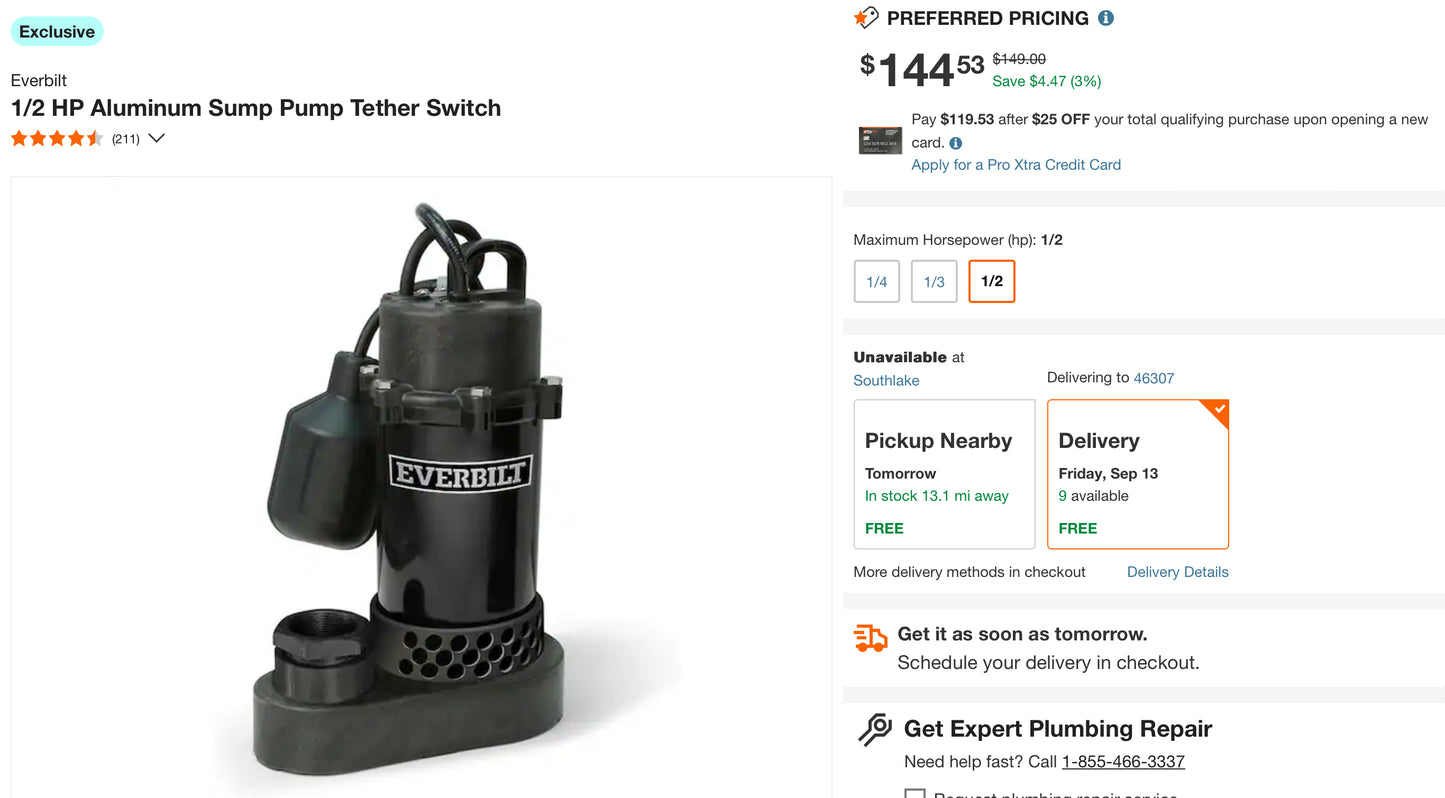Open the Delivery Details link
The height and width of the screenshot is (798, 1445).
1178,572
